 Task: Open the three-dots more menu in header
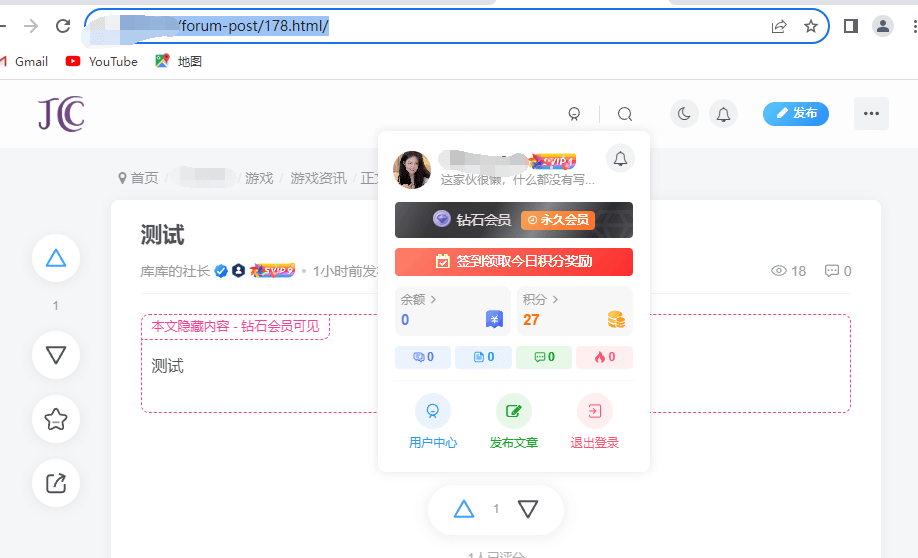click(x=871, y=114)
